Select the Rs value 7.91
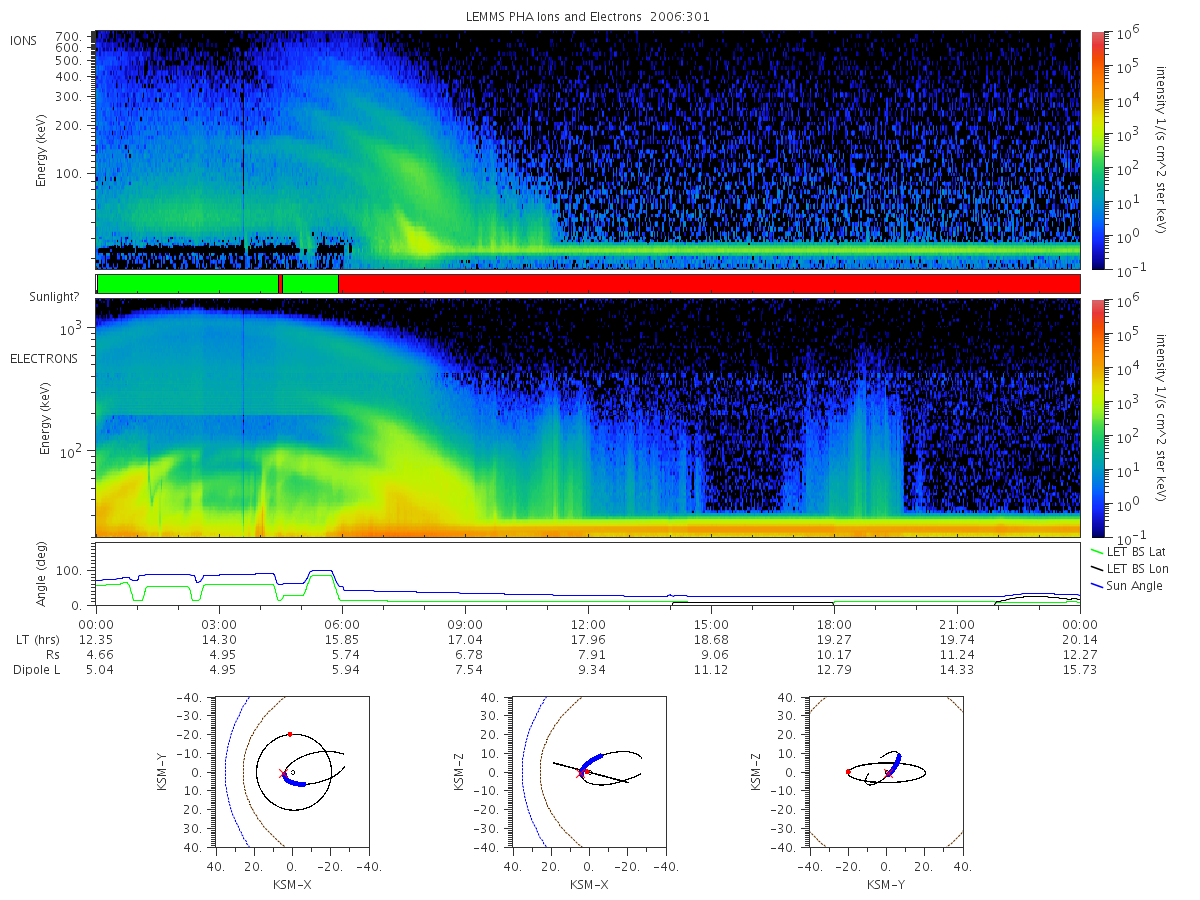1200x900 pixels. (x=588, y=654)
